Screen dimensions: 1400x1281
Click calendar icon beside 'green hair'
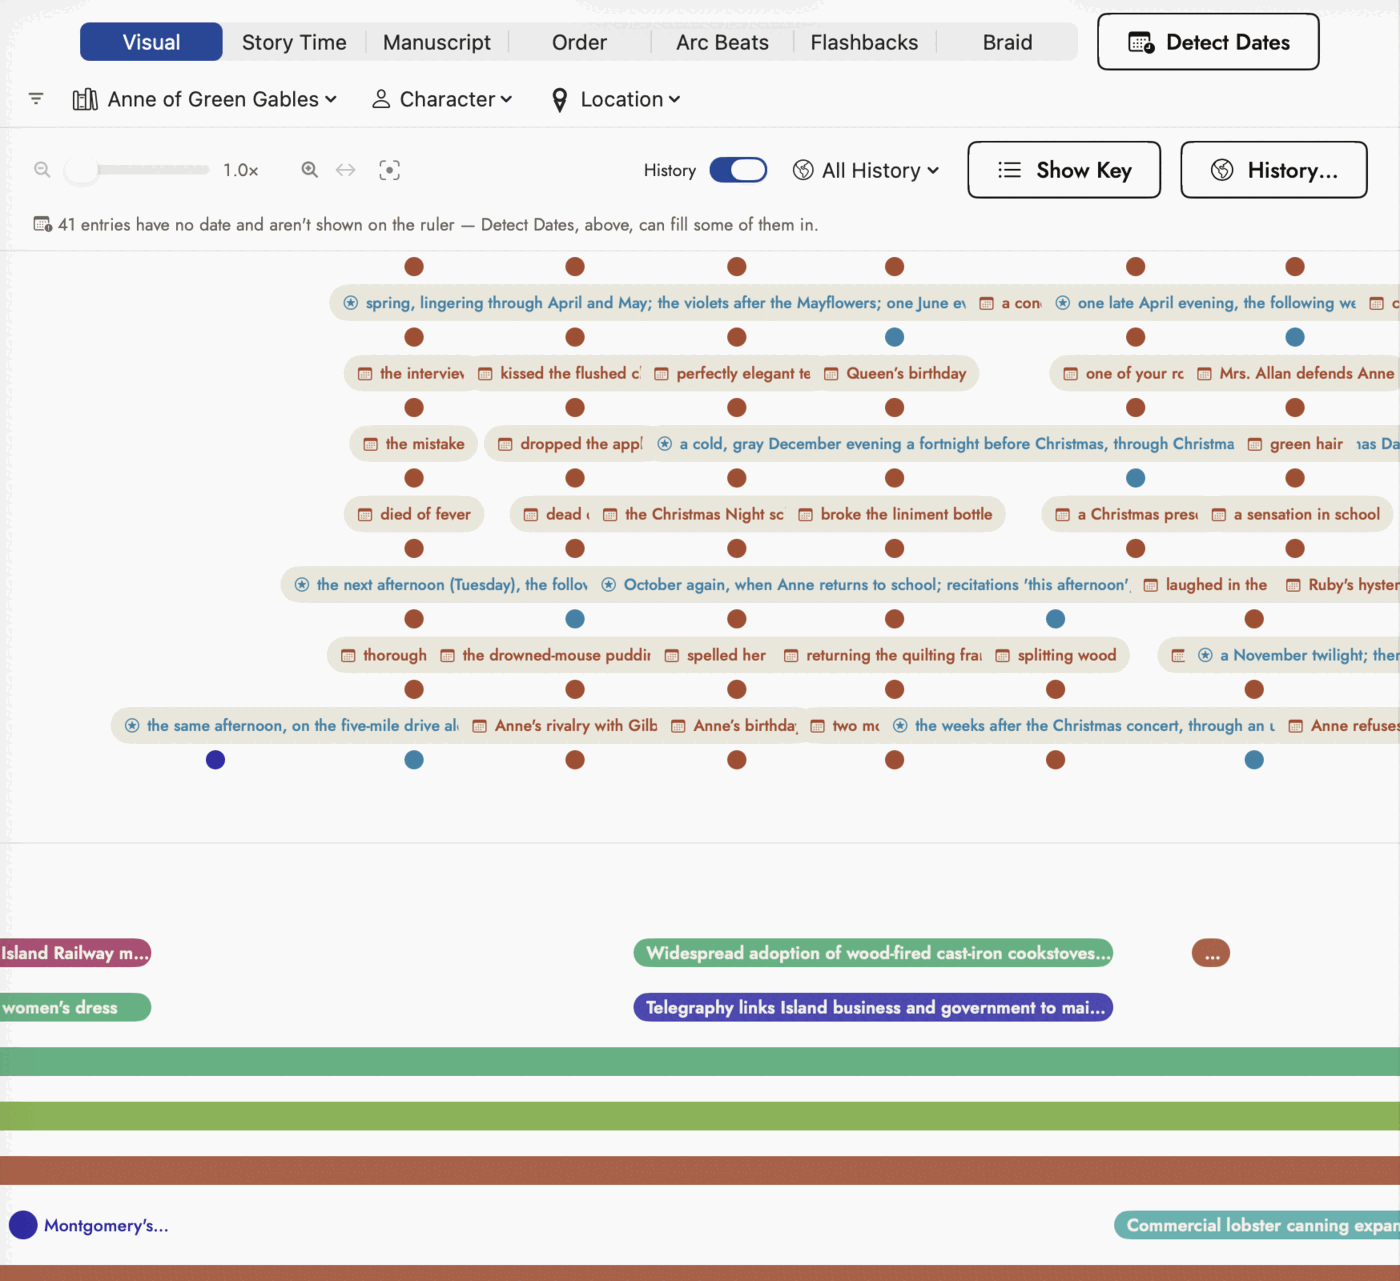point(1255,444)
